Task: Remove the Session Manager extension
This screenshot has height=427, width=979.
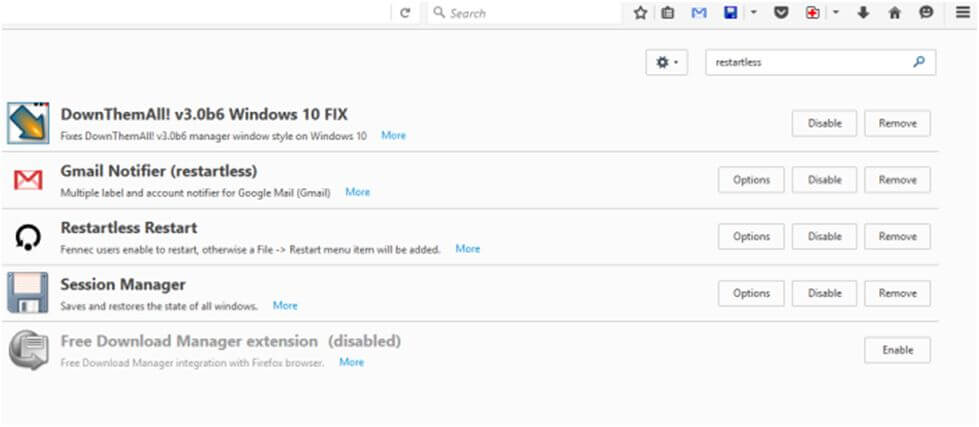Action: coord(897,293)
